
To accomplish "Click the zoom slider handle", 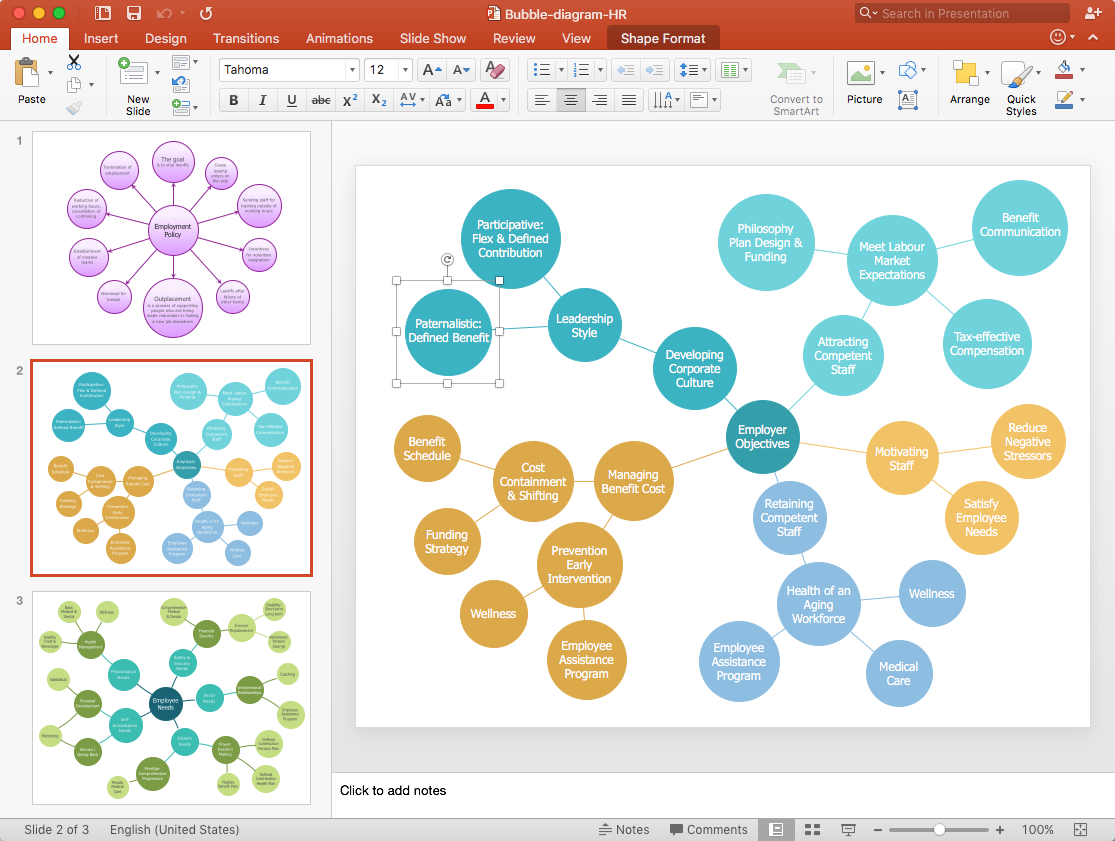I will 939,830.
